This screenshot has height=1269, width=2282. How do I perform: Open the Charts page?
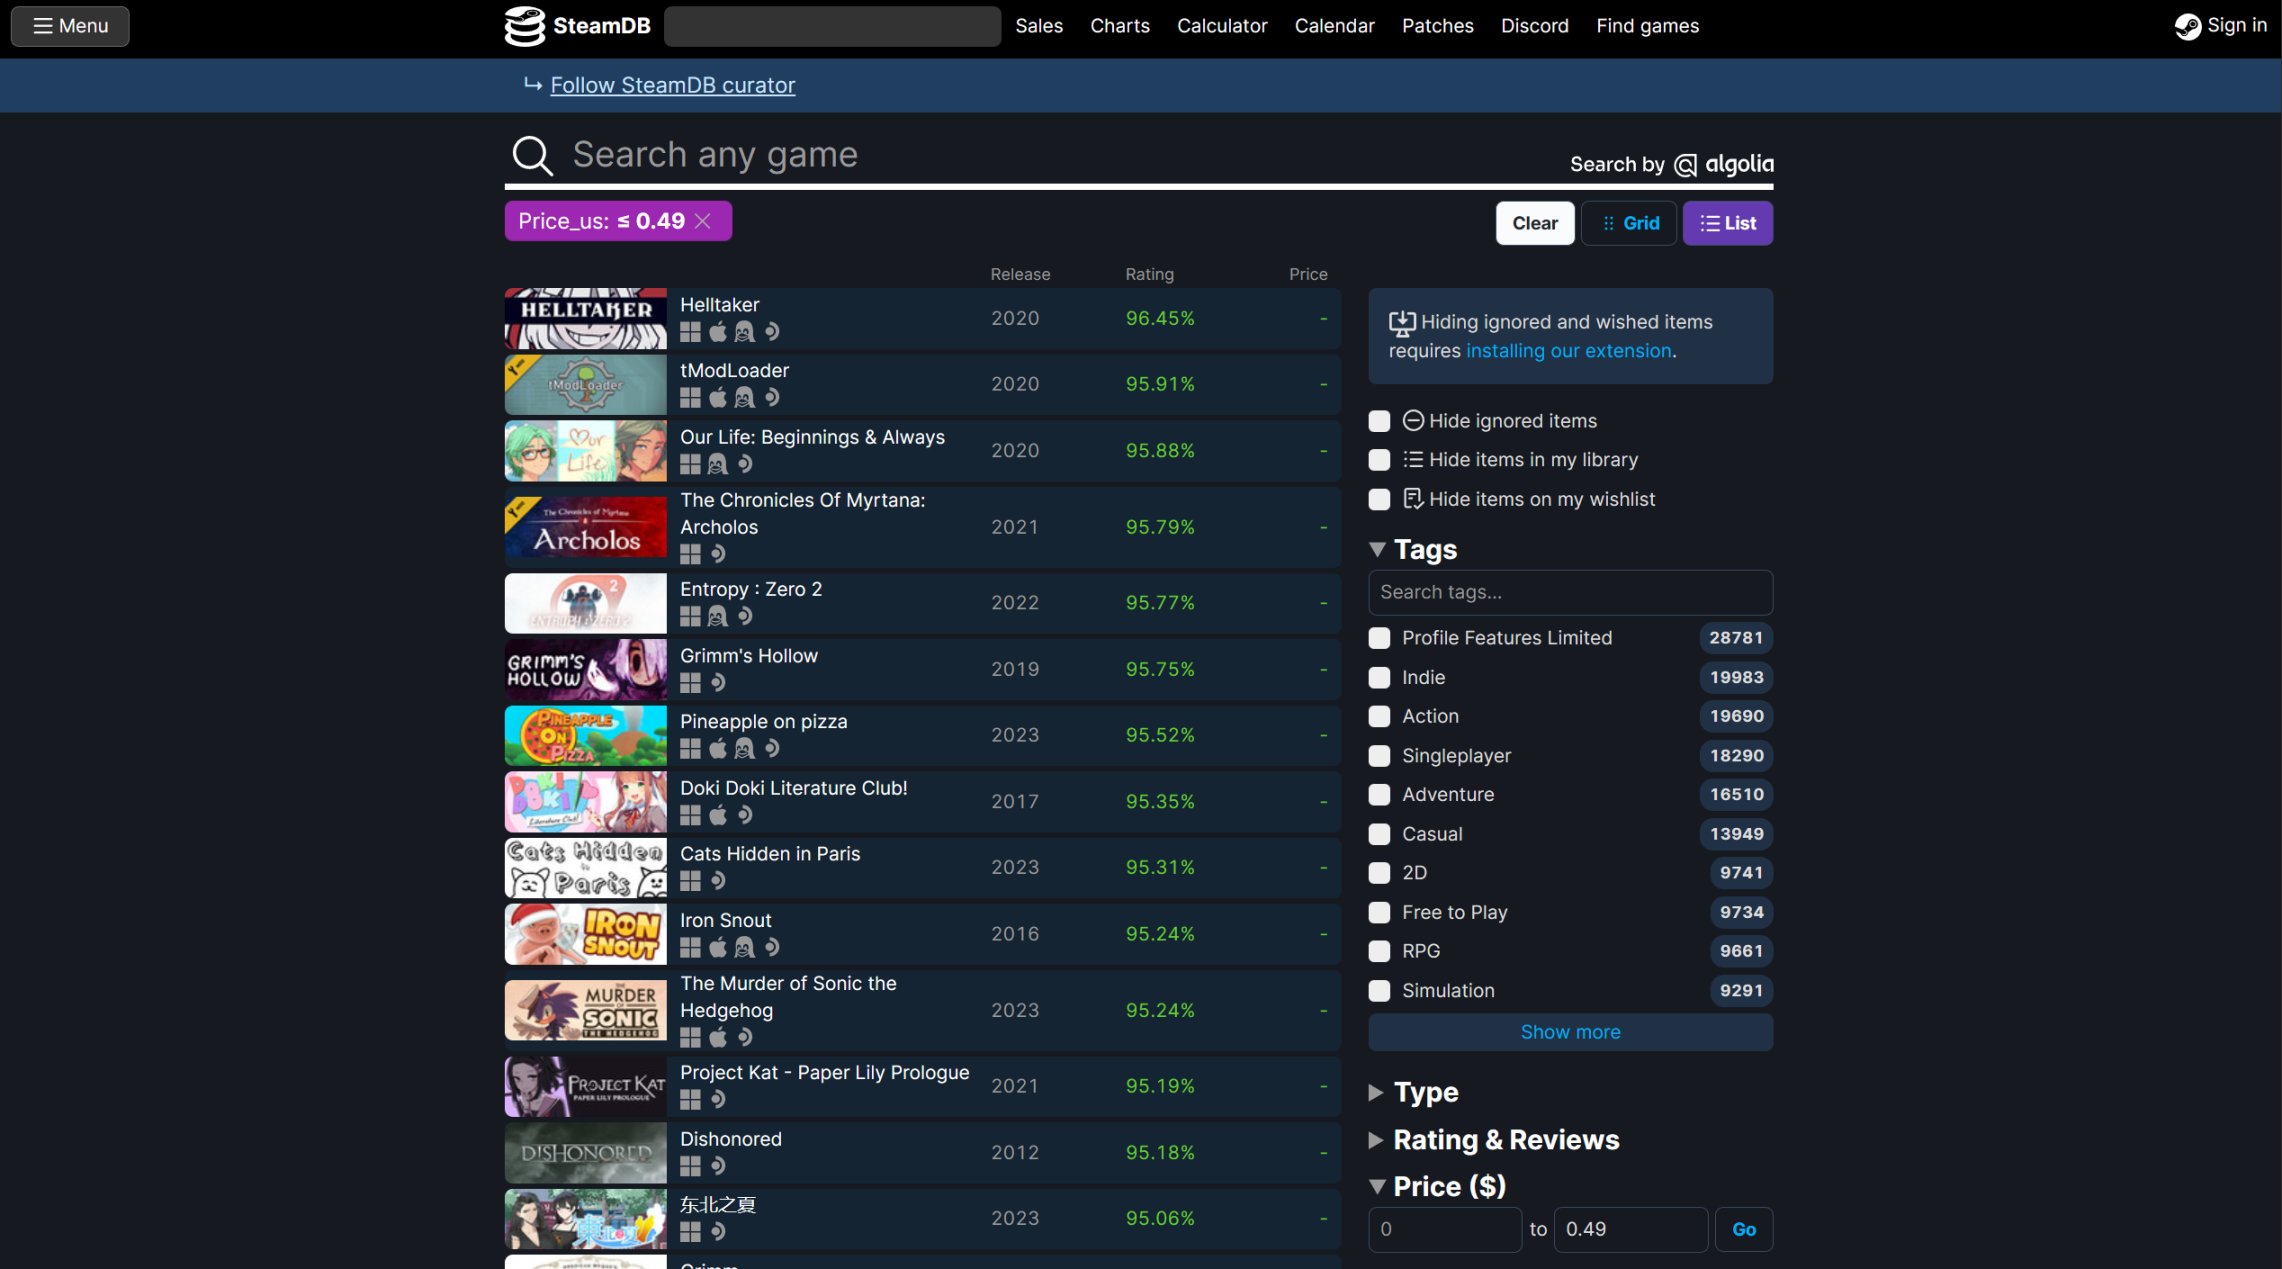coord(1119,26)
